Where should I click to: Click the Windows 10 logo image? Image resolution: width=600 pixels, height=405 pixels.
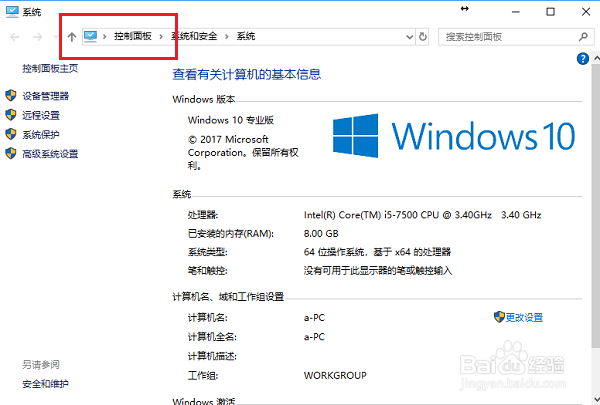[x=454, y=136]
